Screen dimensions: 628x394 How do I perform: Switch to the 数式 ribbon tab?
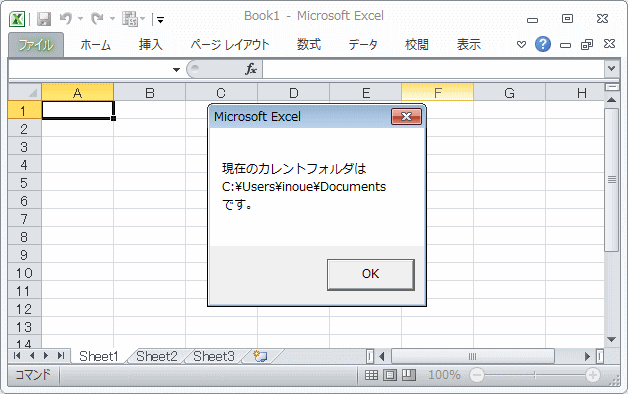(x=309, y=45)
